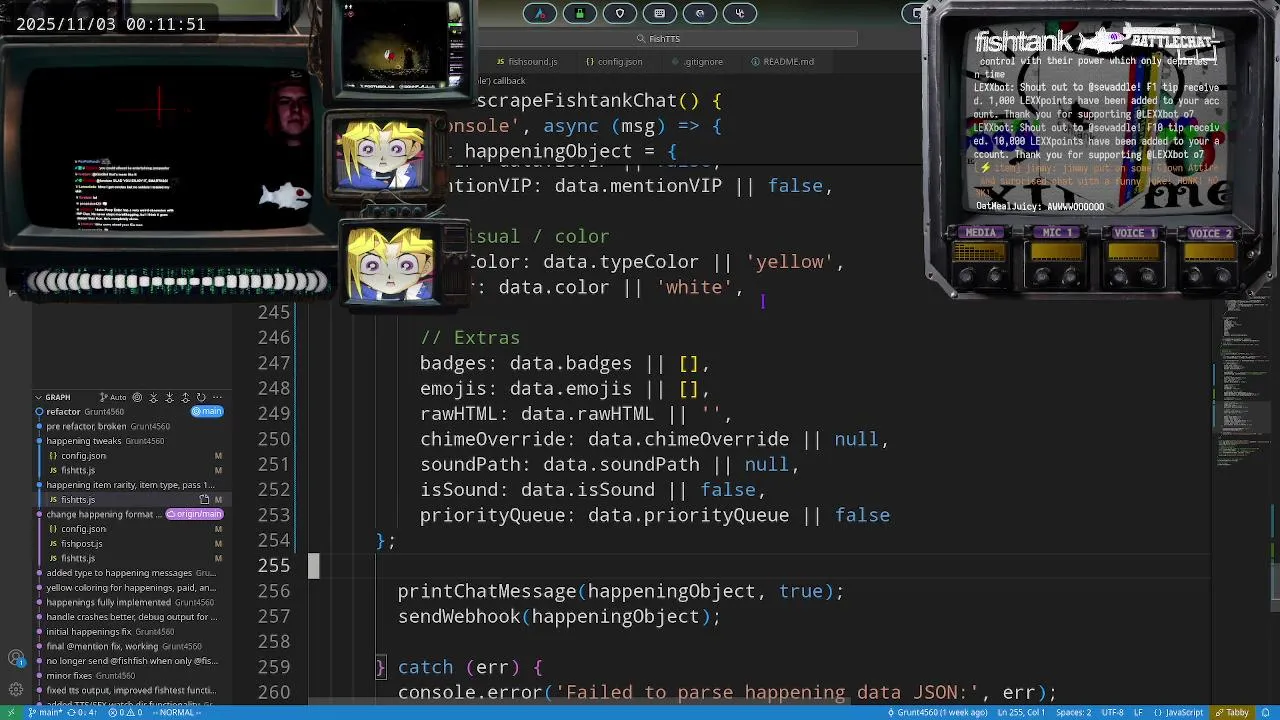Change LF end-of-line sequence
The width and height of the screenshot is (1280, 720).
[1138, 713]
